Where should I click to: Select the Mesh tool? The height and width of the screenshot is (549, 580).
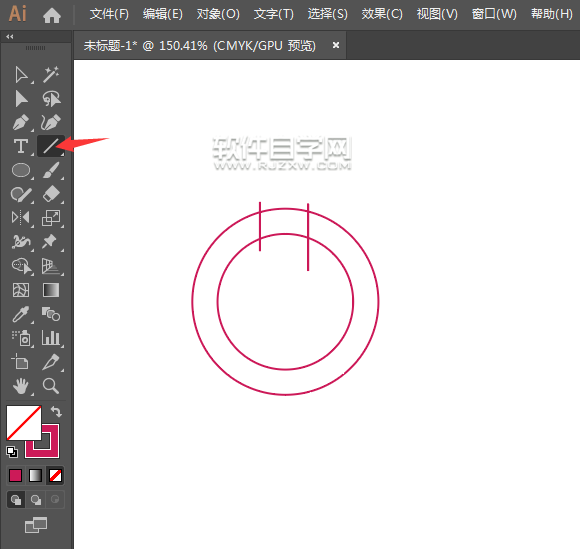tap(21, 290)
